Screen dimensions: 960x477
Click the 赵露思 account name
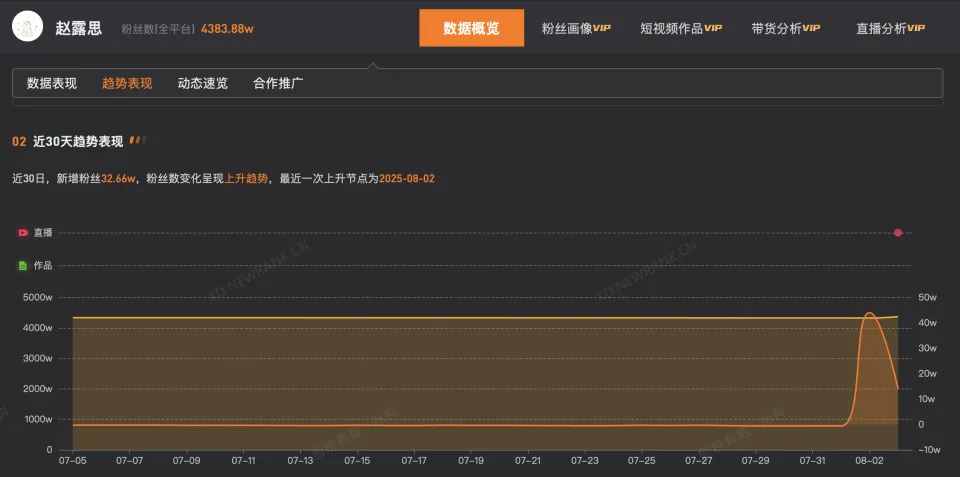[78, 28]
